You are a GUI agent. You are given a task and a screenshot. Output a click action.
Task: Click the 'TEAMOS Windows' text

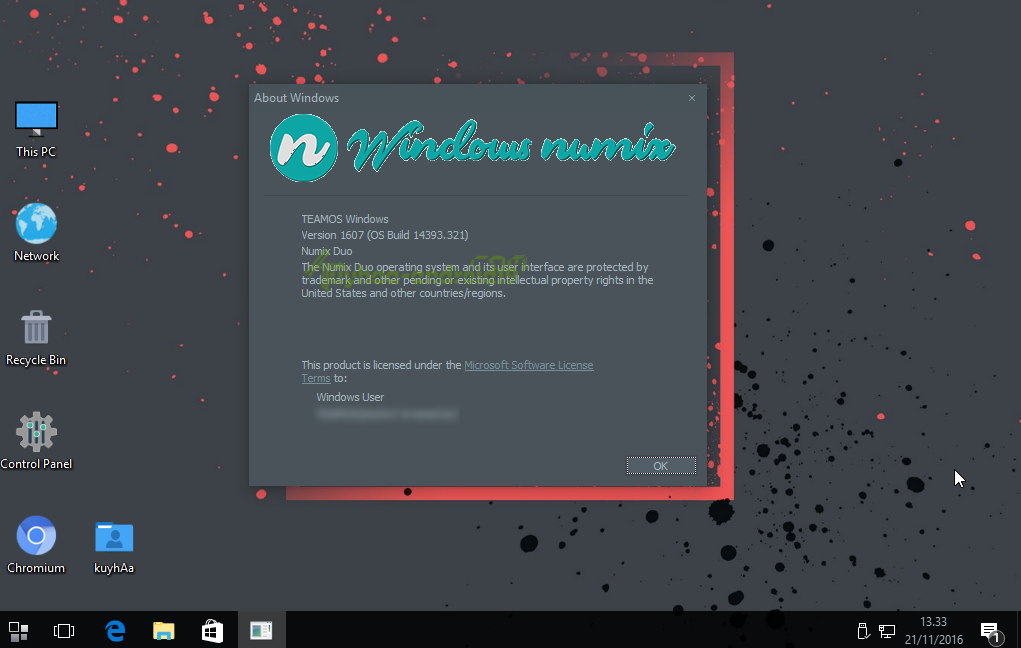pyautogui.click(x=344, y=219)
